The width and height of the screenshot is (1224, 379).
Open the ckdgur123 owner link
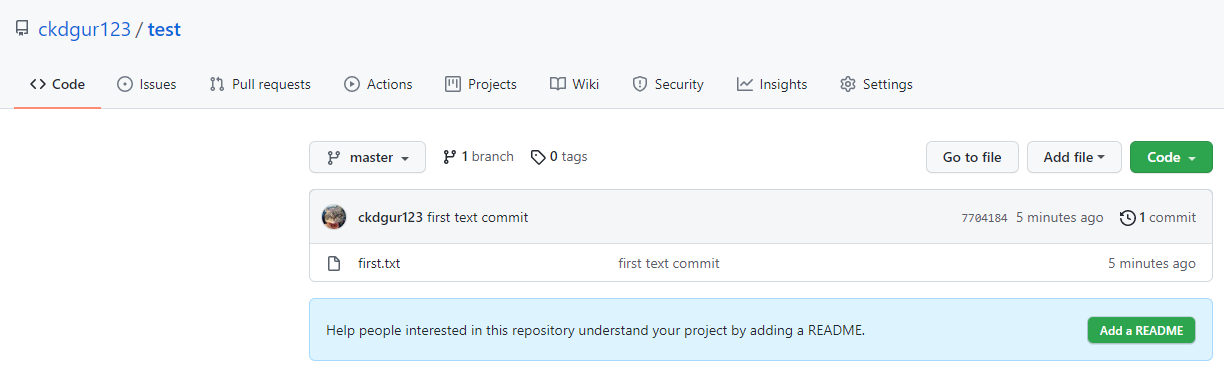(84, 29)
